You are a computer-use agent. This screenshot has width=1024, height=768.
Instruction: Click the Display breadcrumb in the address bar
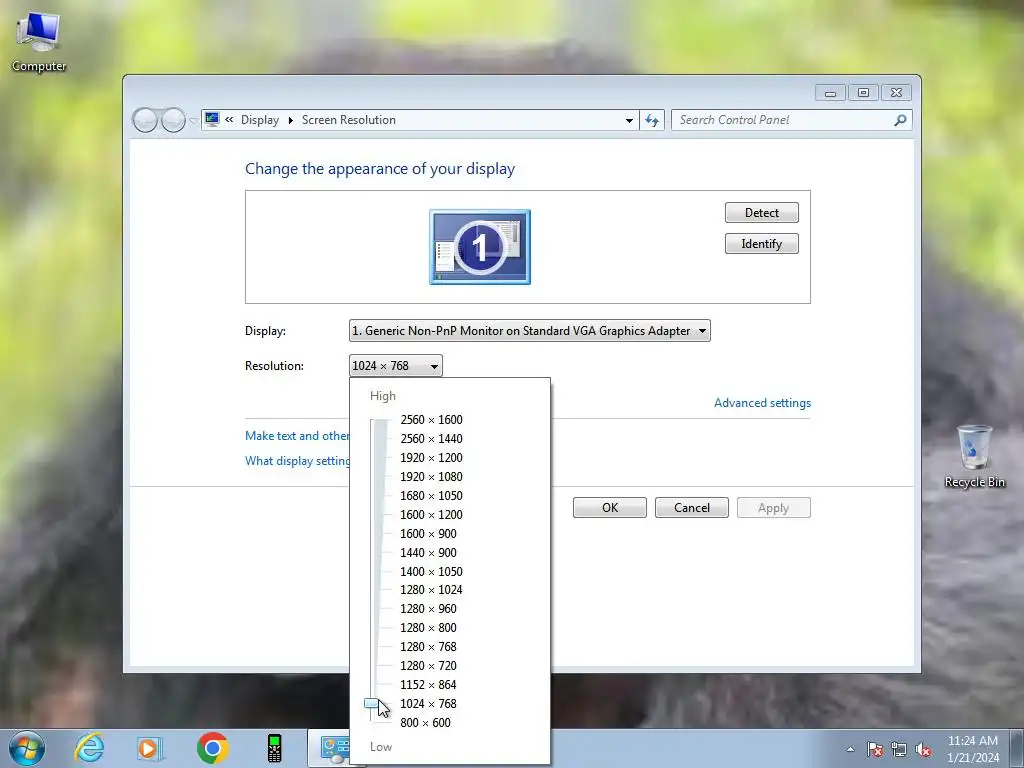[260, 120]
